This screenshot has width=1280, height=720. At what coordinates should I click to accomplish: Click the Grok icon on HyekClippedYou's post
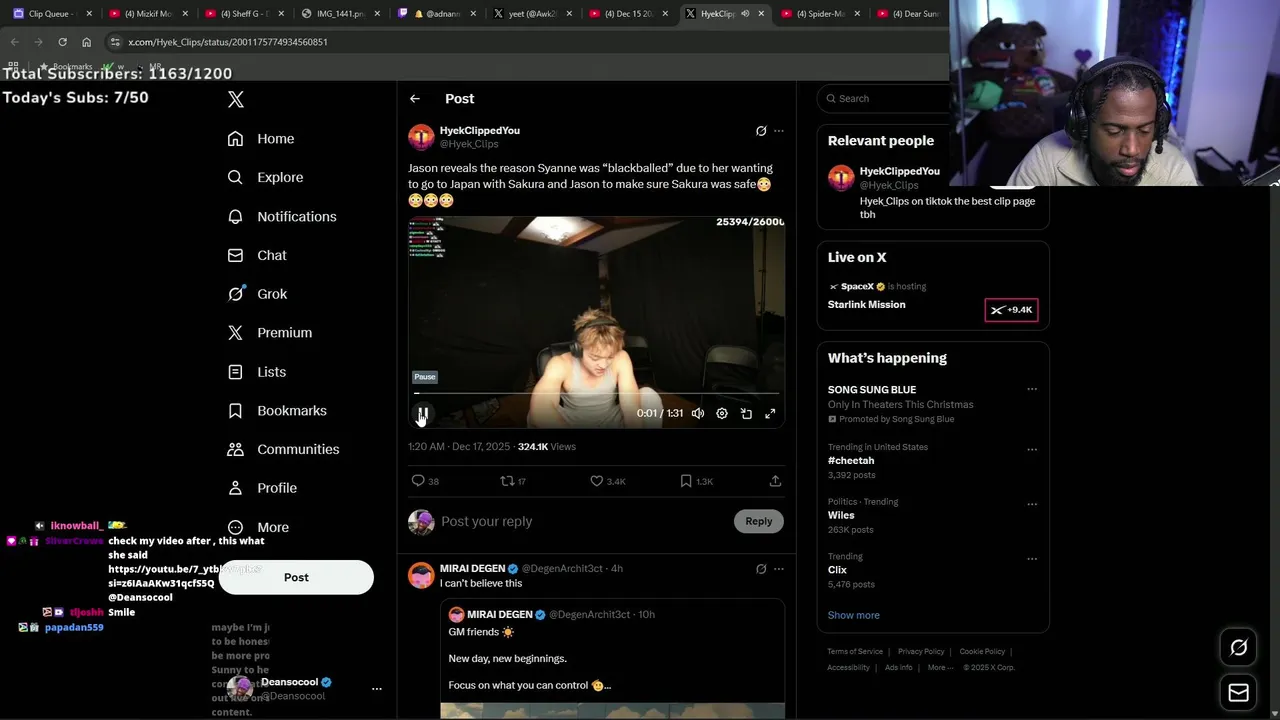761,131
